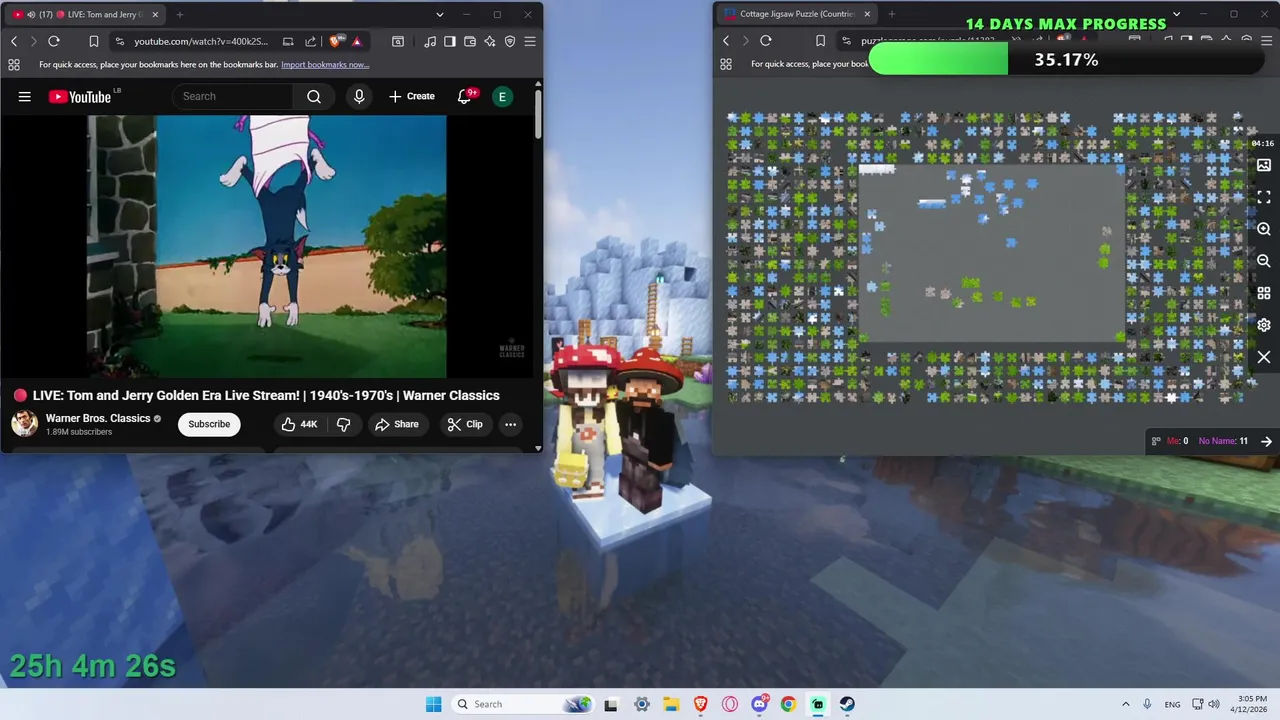Image resolution: width=1280 pixels, height=720 pixels.
Task: Toggle Brave sidebar panel in YouTube window
Action: click(x=450, y=41)
